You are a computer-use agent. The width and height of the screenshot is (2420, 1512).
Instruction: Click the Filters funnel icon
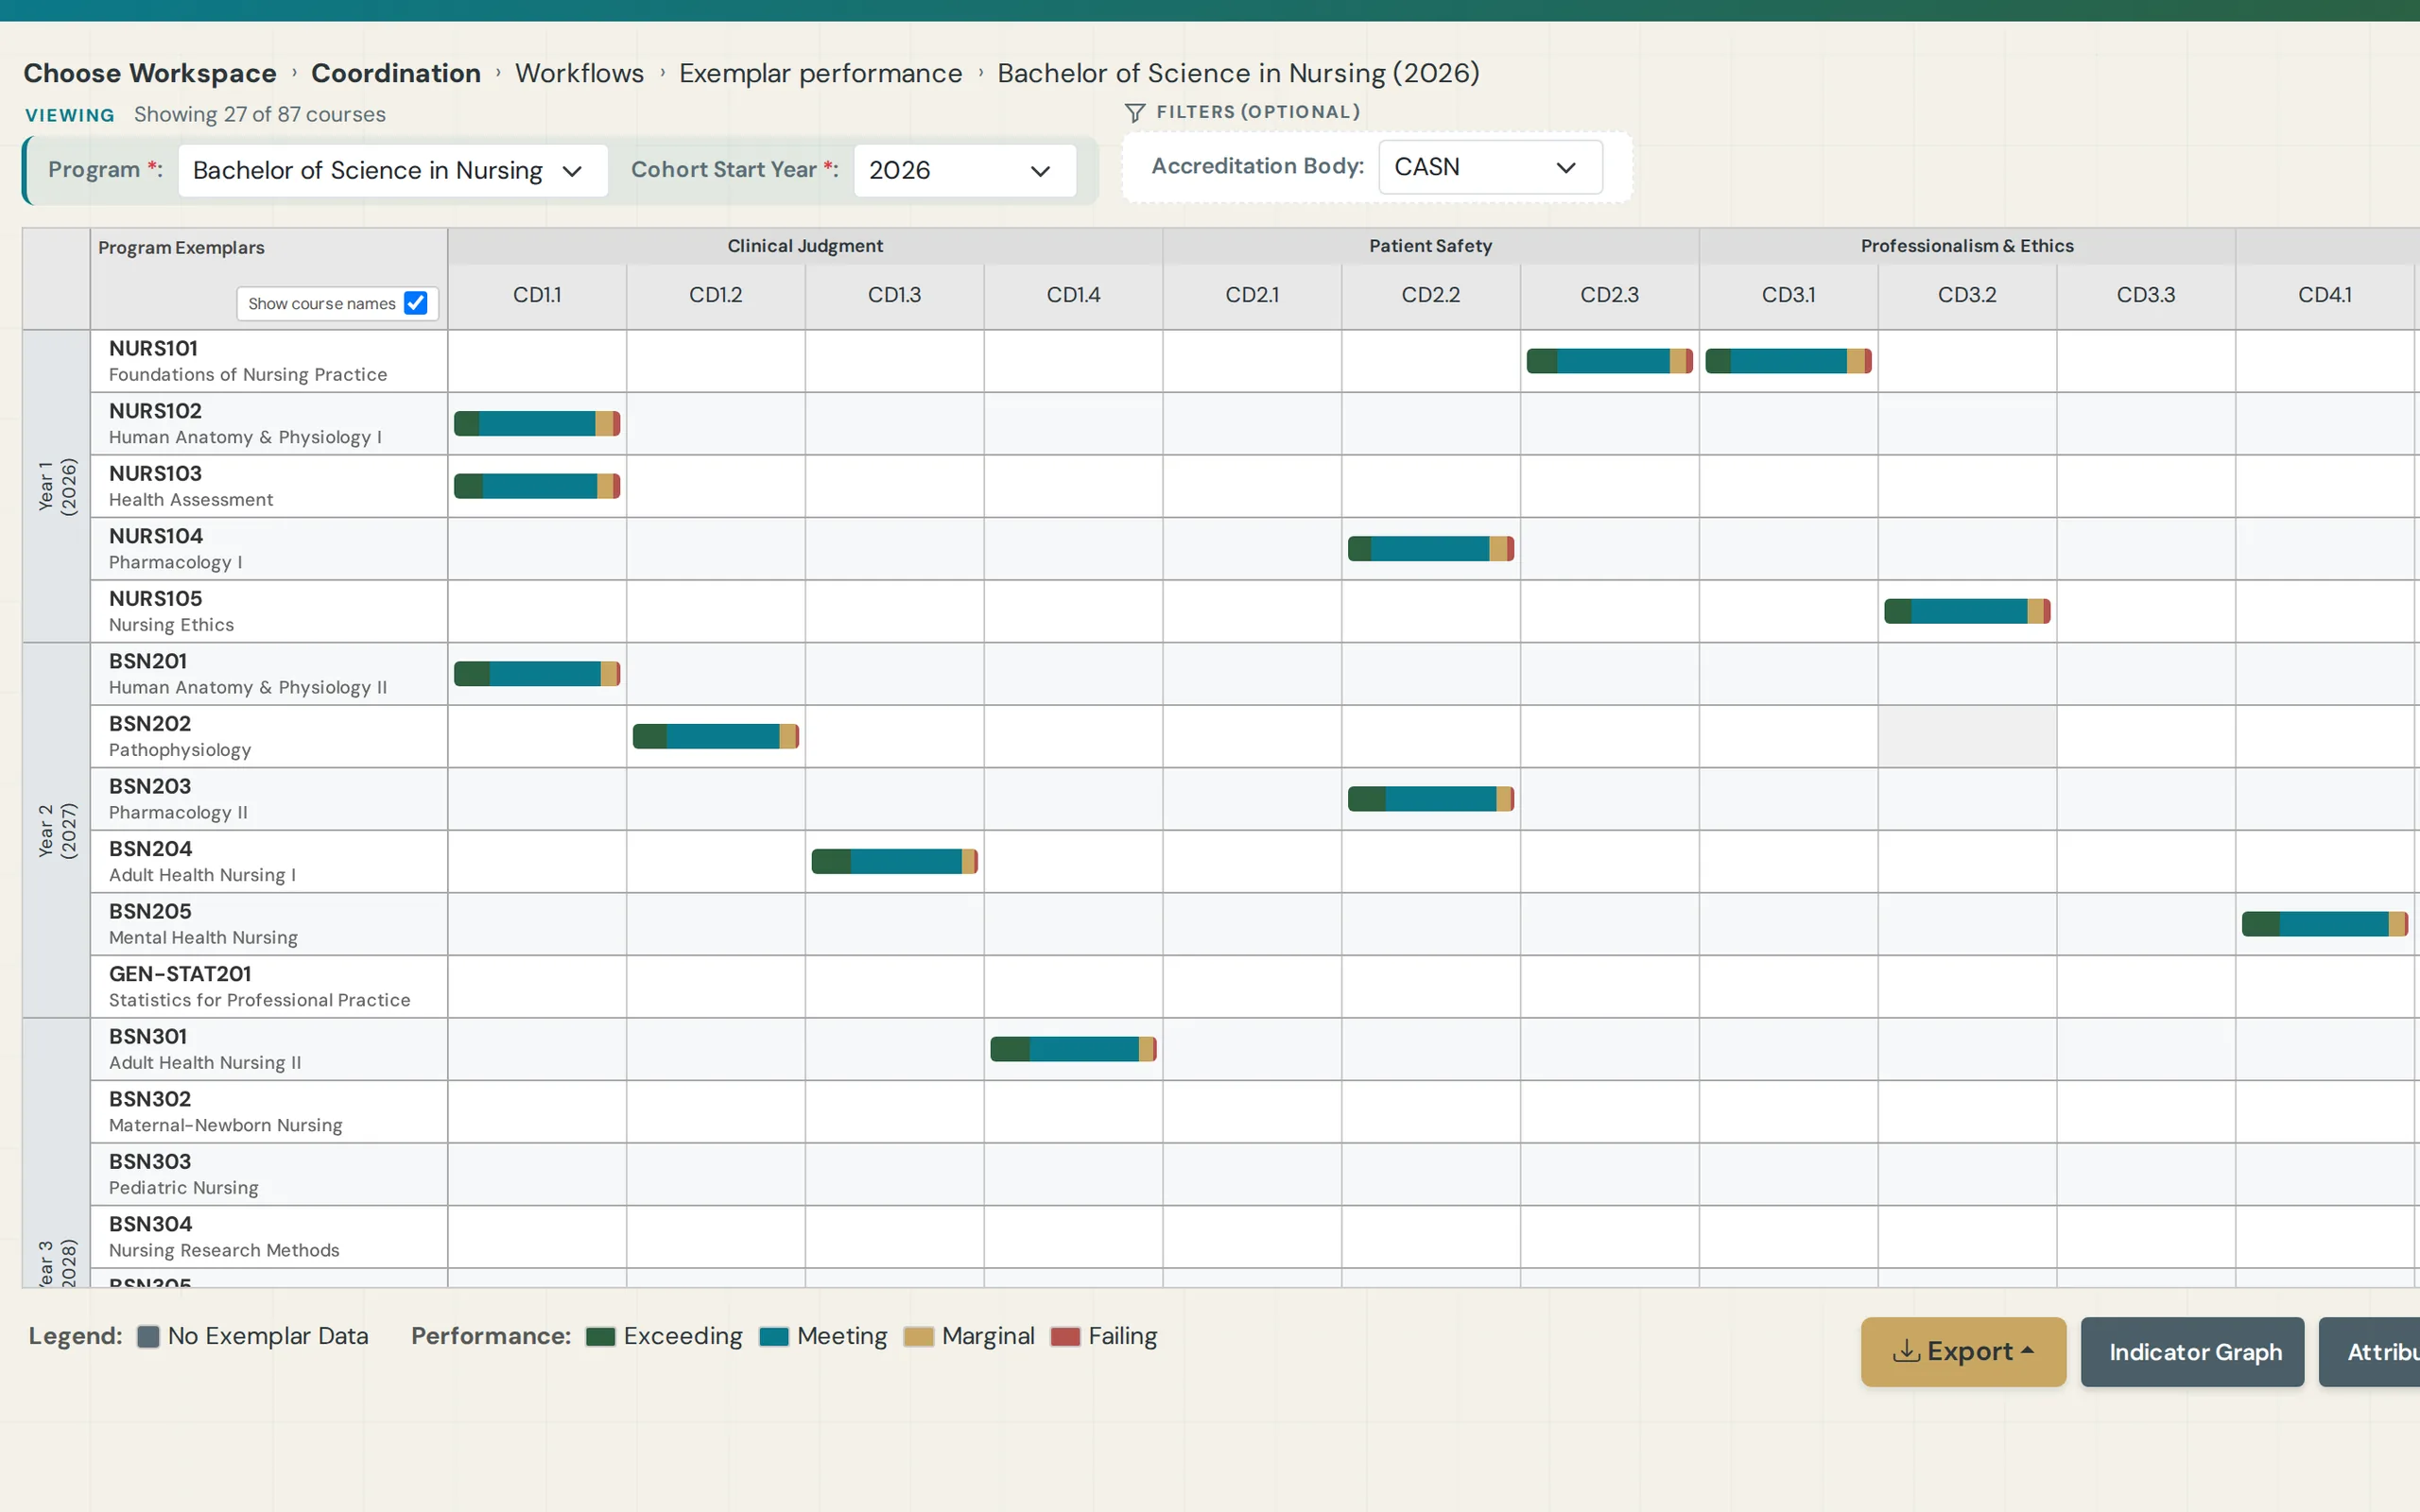pyautogui.click(x=1134, y=112)
